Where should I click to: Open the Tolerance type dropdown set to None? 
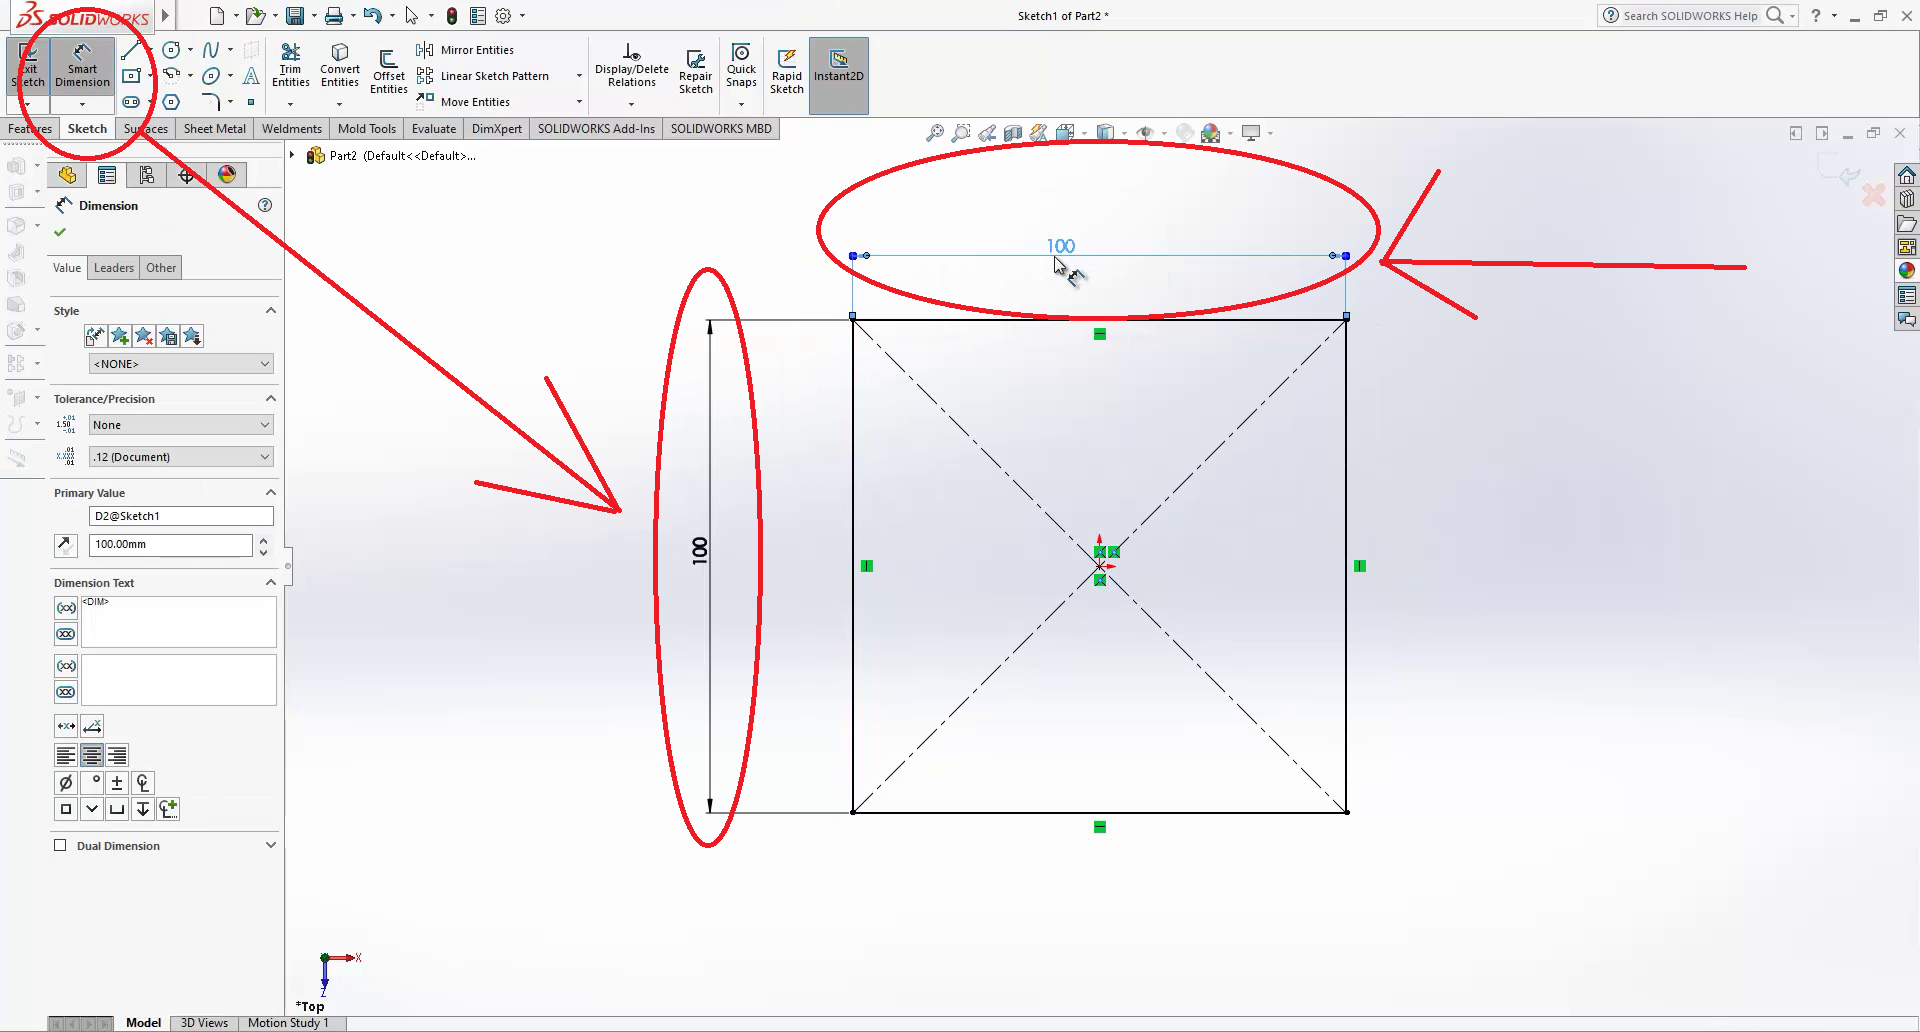(x=181, y=425)
